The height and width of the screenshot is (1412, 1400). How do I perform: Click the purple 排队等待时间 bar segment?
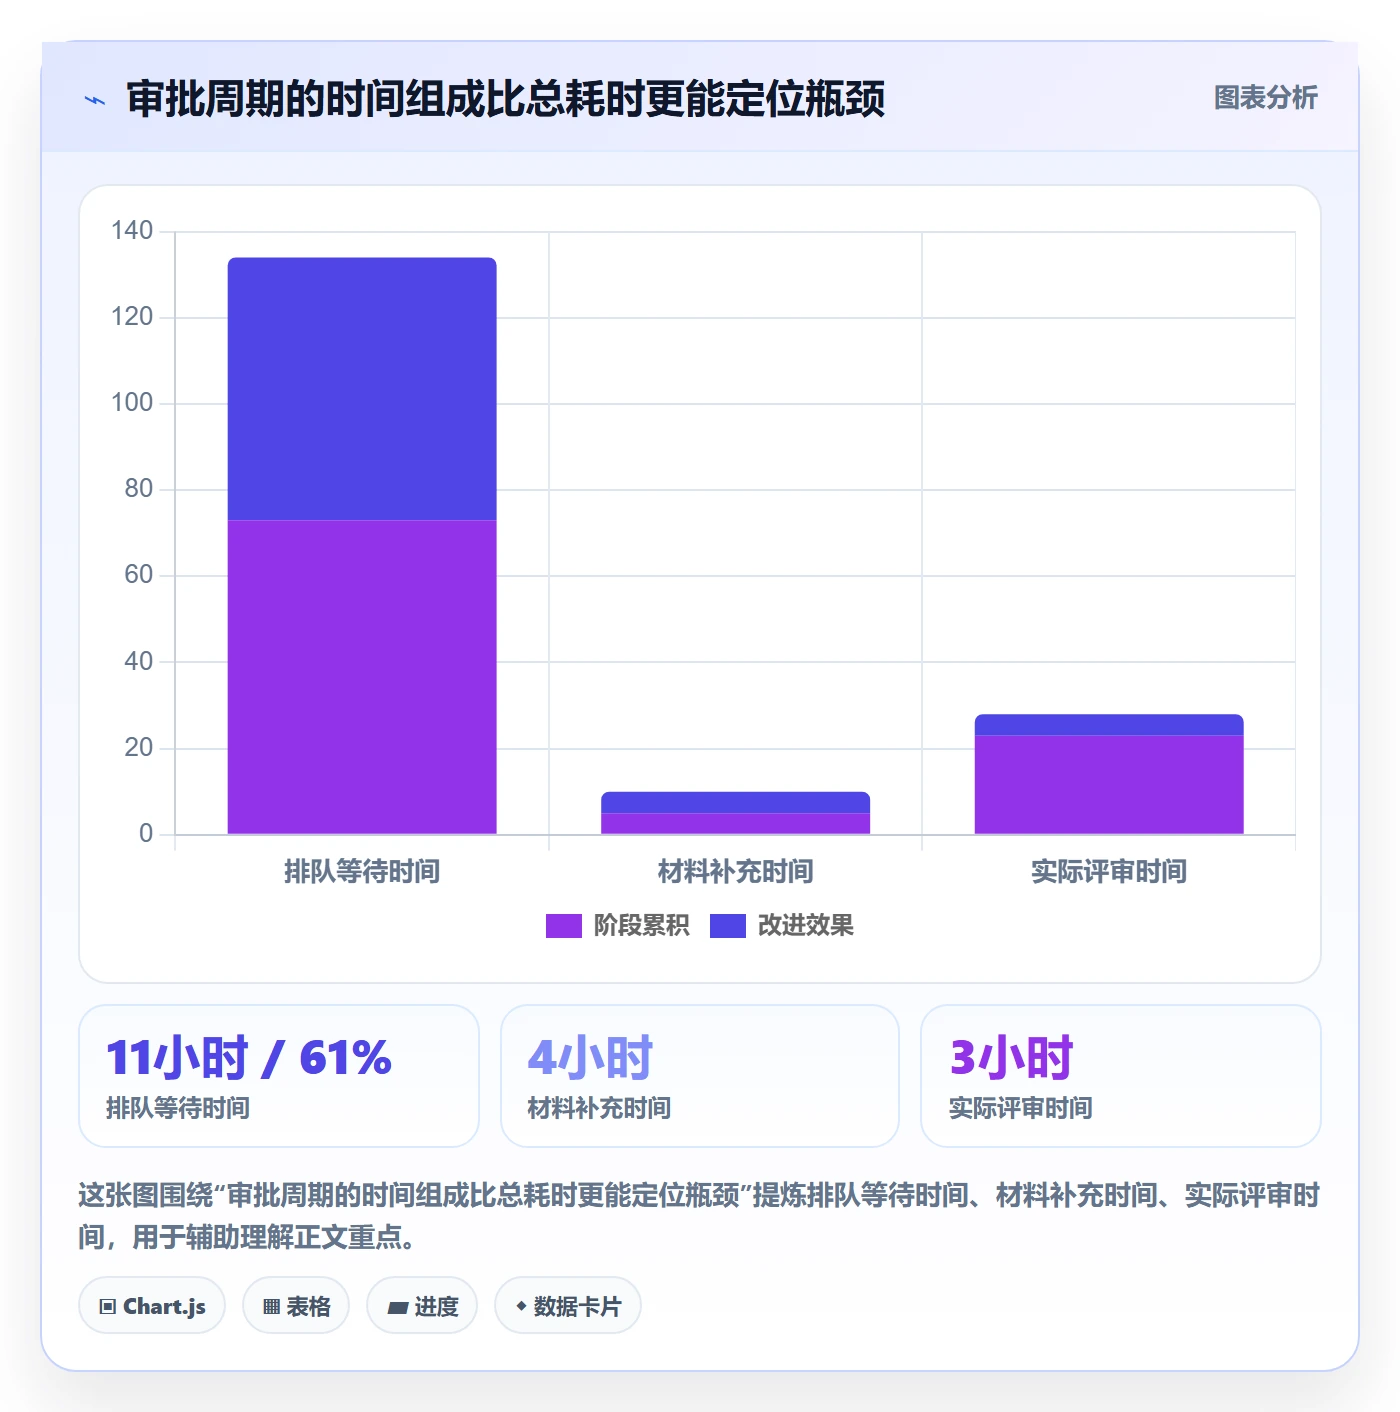362,677
